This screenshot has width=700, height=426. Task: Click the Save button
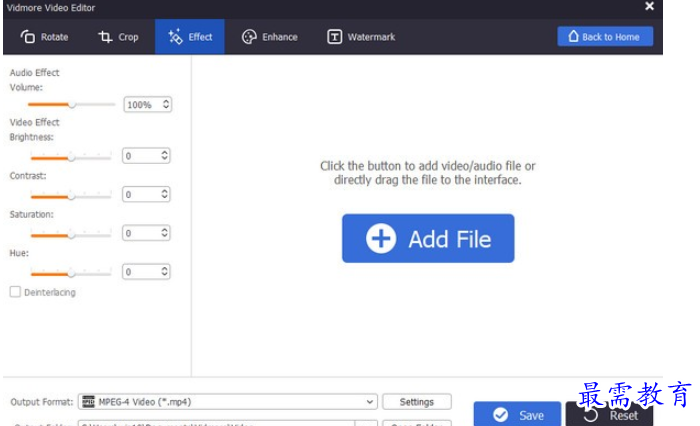coord(517,415)
